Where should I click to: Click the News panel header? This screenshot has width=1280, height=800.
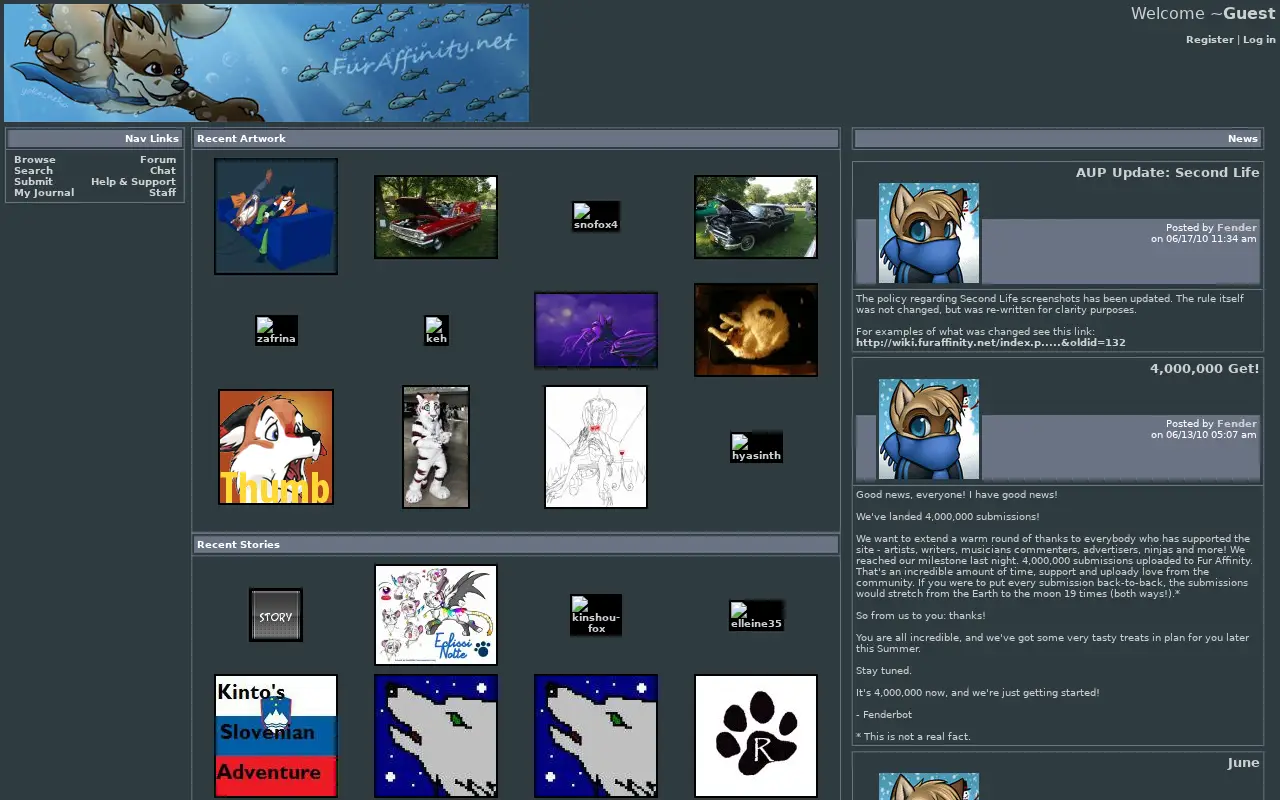click(x=1058, y=139)
